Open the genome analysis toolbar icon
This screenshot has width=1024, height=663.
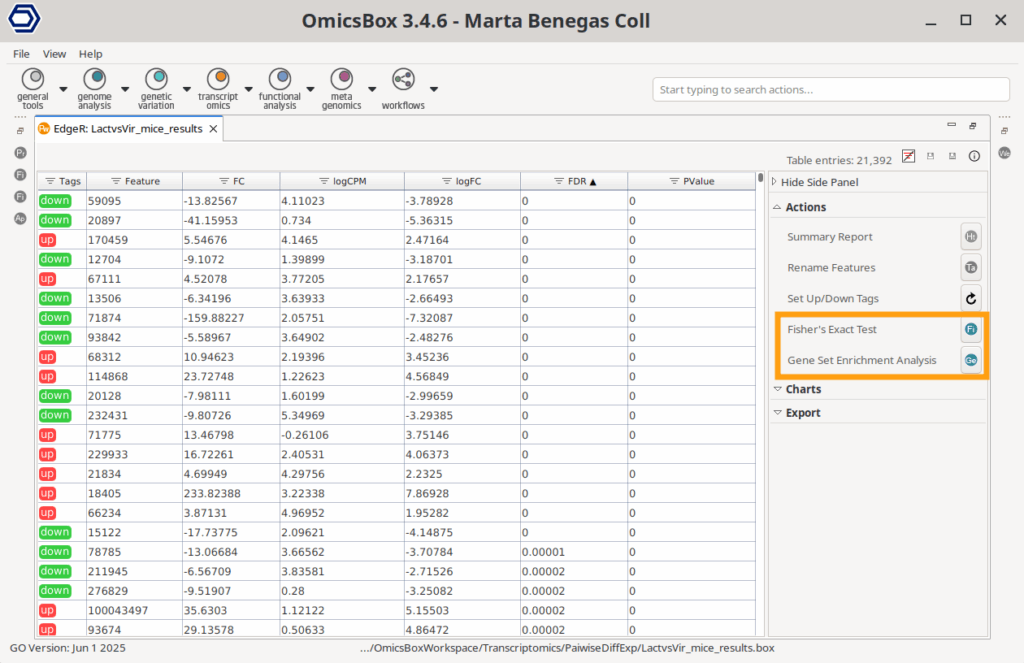[x=95, y=80]
